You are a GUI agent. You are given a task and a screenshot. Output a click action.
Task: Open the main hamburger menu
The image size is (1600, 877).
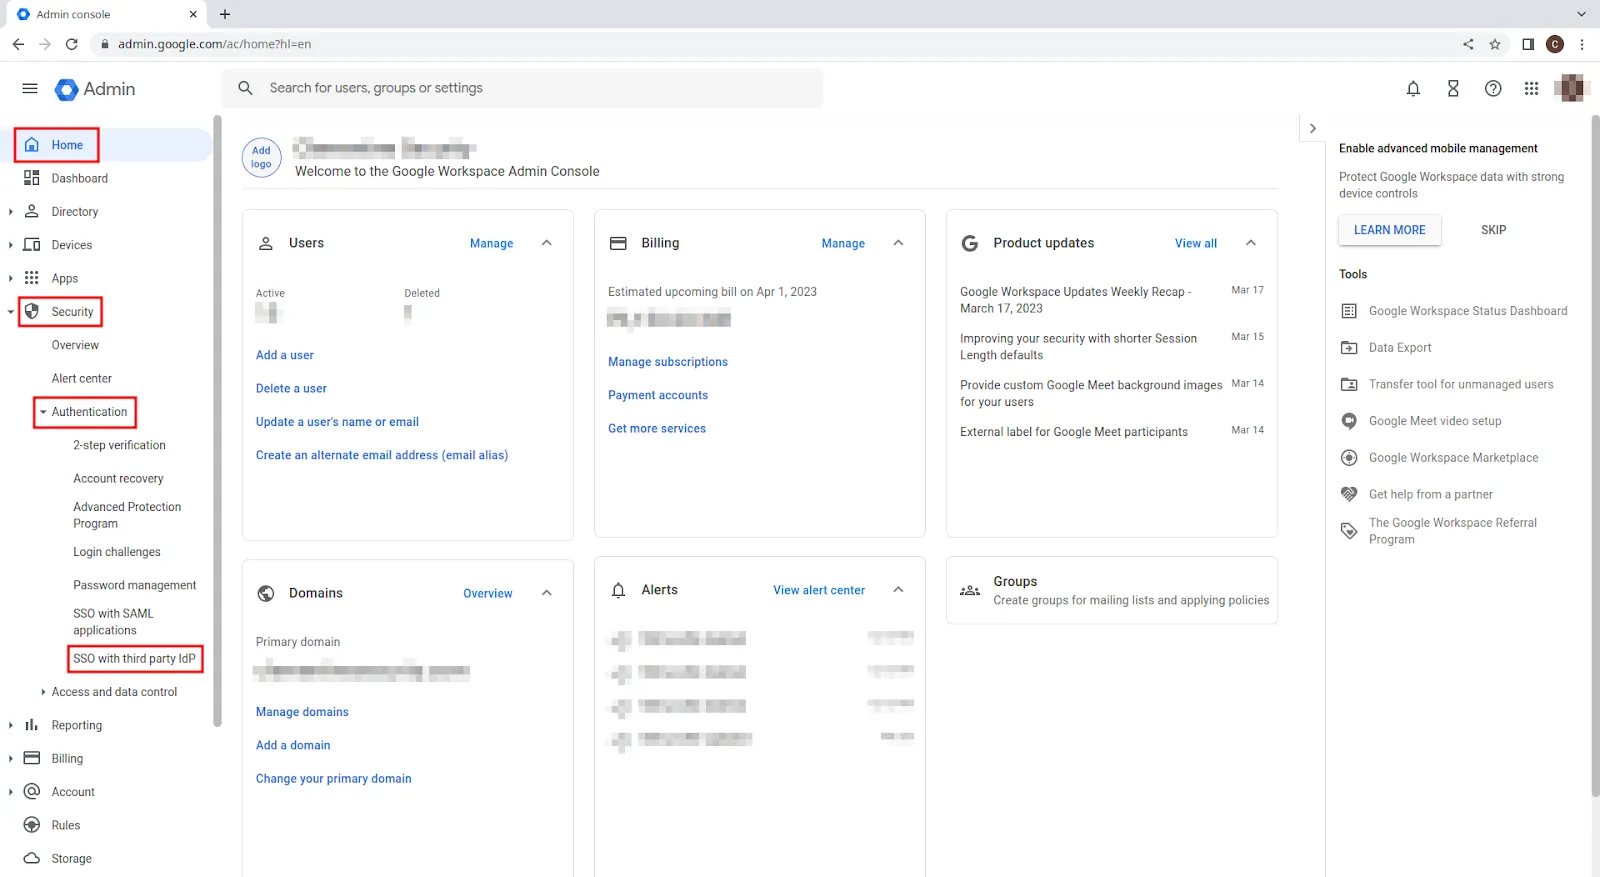coord(30,89)
